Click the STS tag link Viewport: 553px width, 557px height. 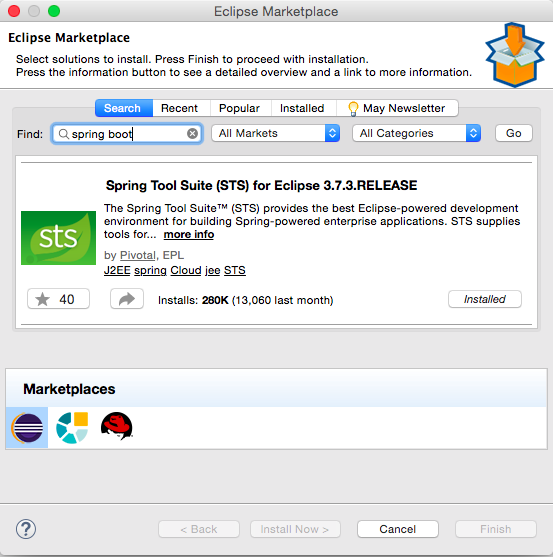(x=235, y=270)
